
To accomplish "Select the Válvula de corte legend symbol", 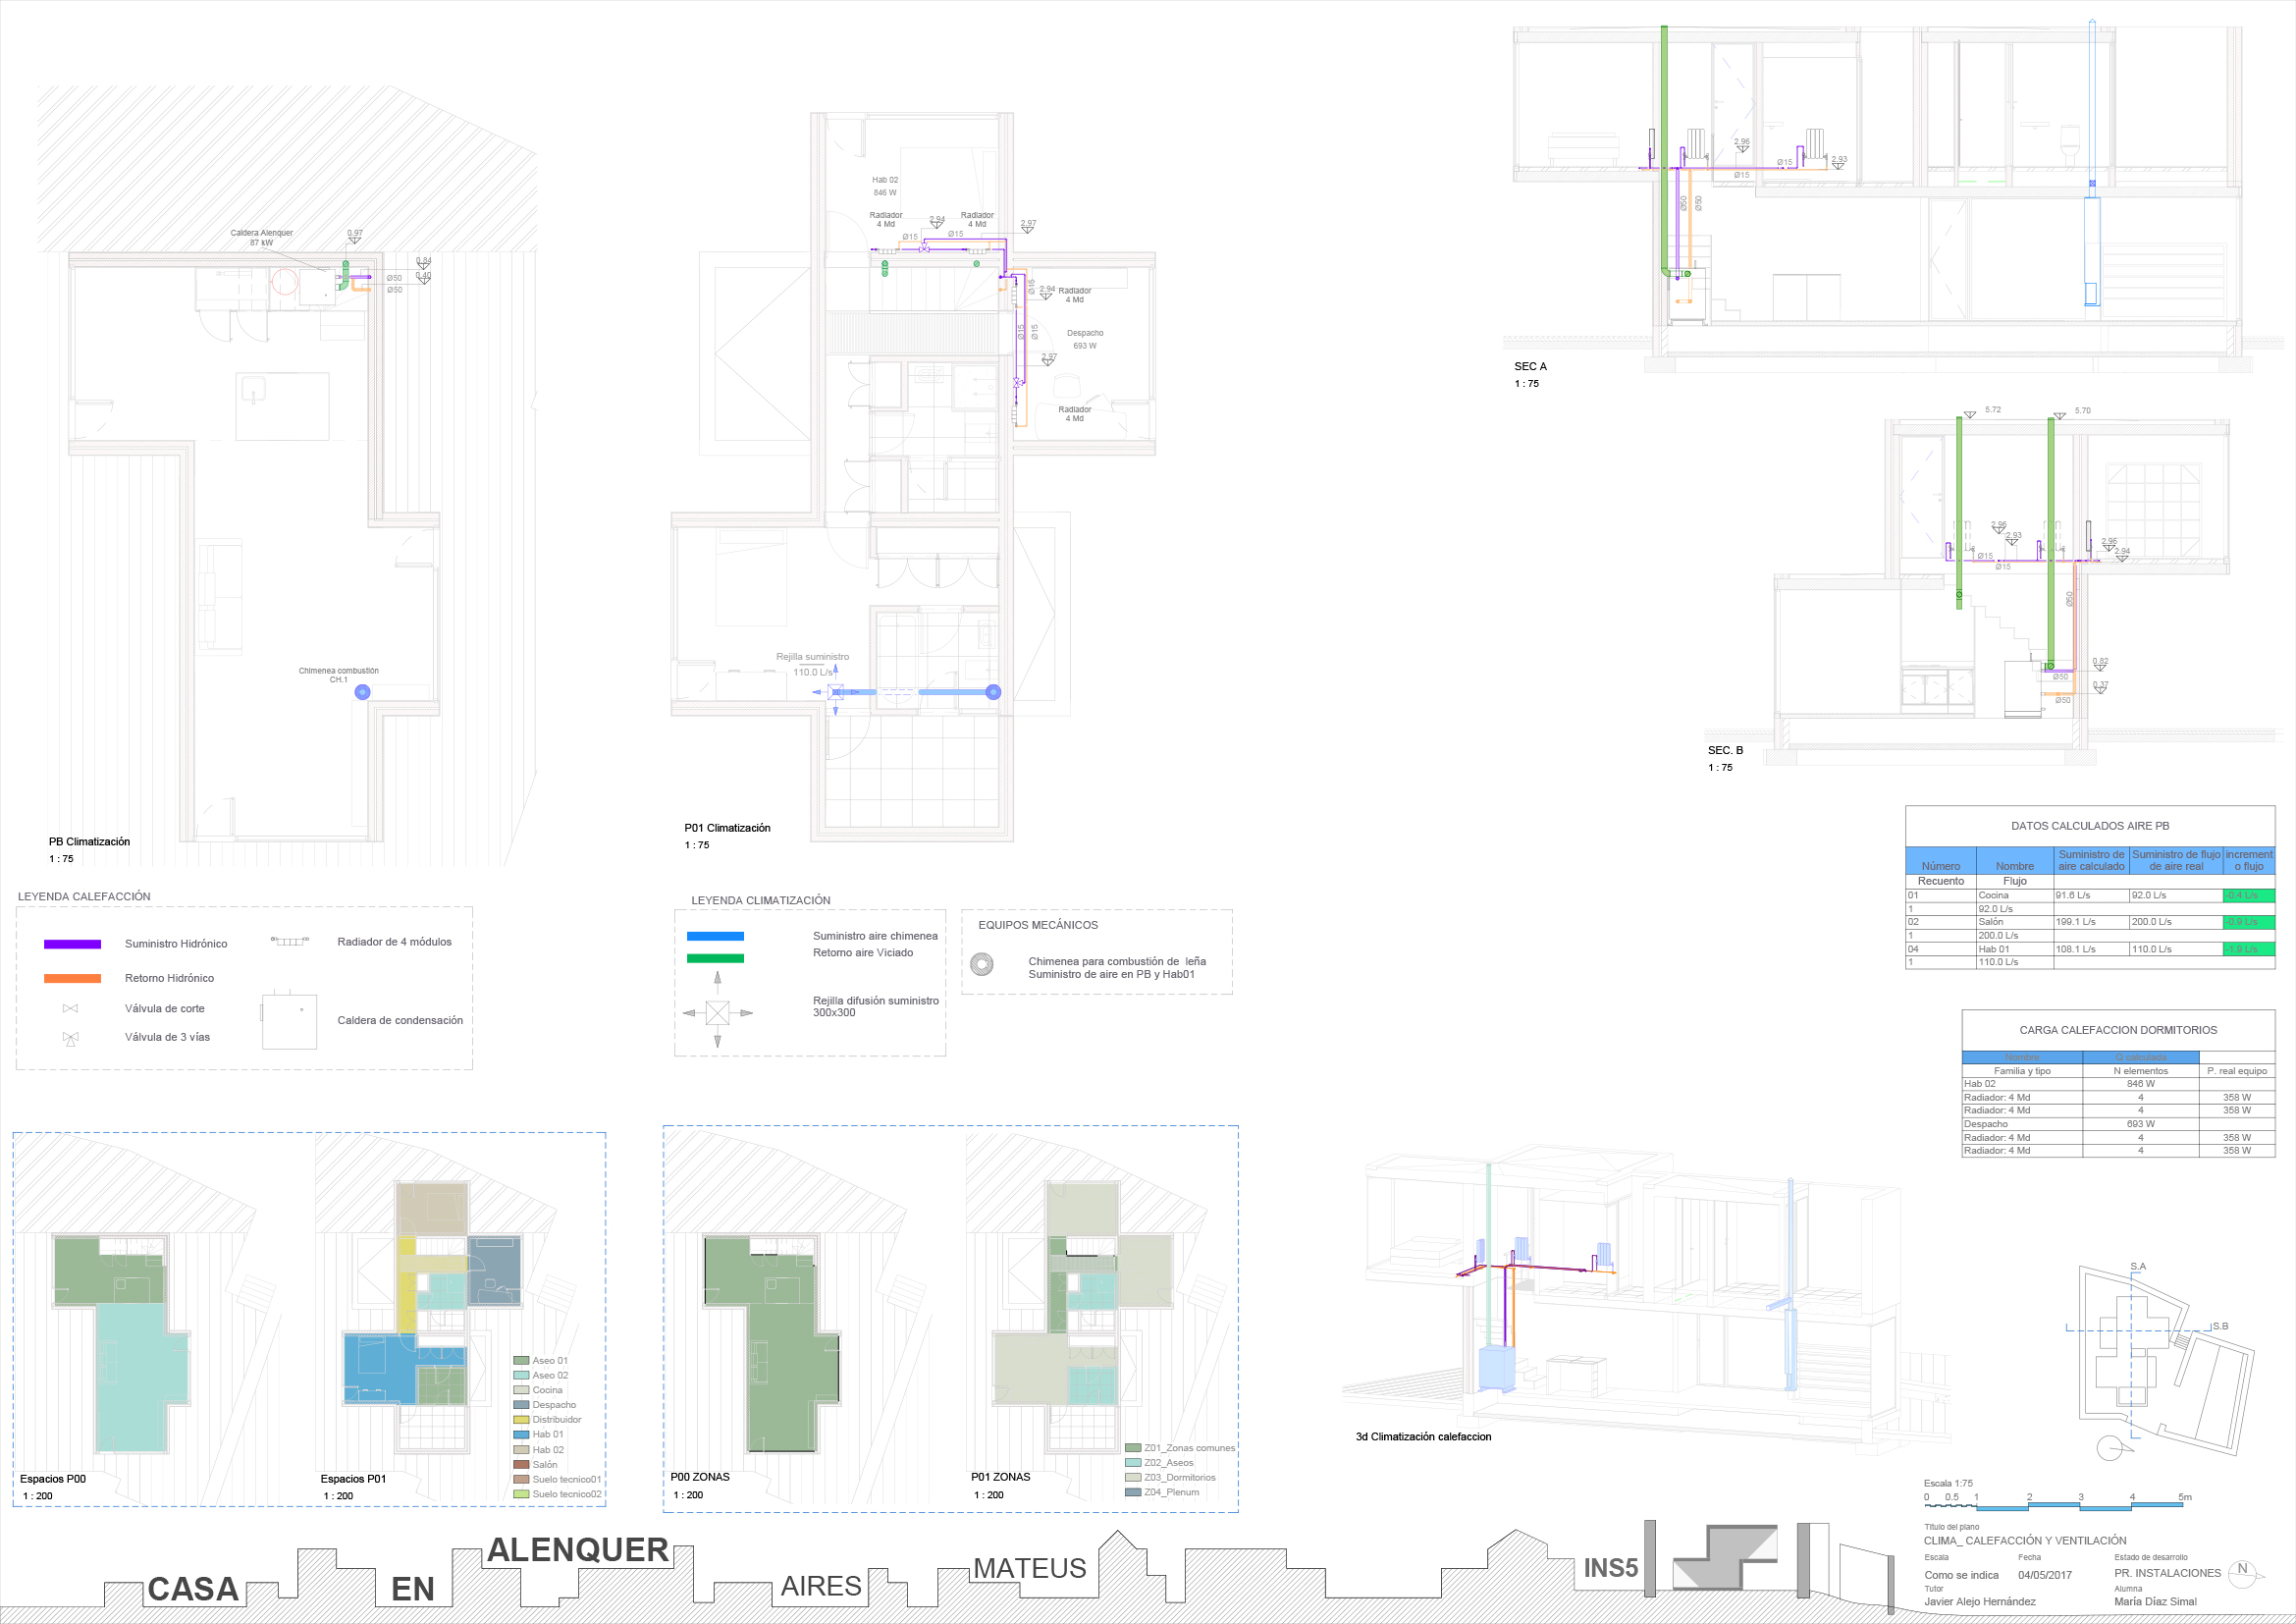I will click(70, 1008).
